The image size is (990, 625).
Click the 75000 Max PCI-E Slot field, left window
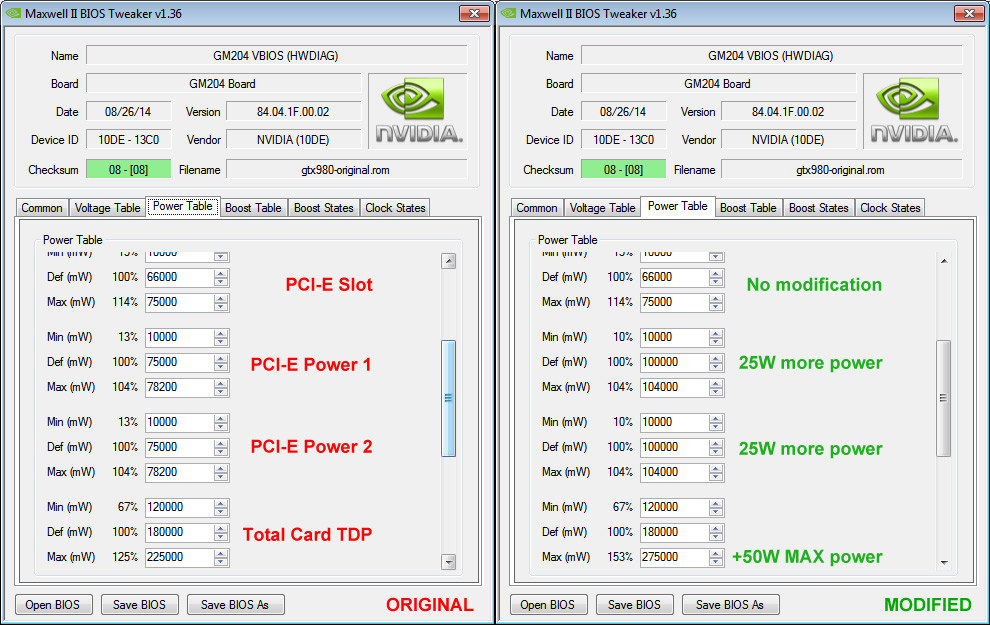(179, 302)
